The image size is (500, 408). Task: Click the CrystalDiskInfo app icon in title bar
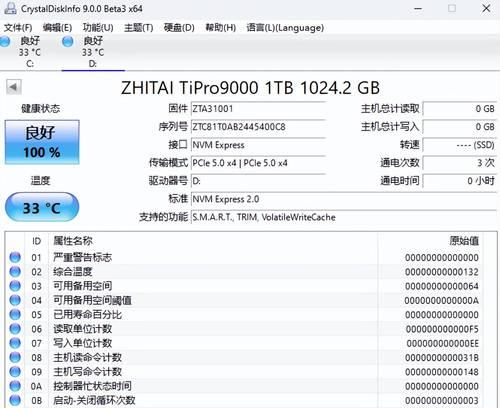pyautogui.click(x=10, y=8)
